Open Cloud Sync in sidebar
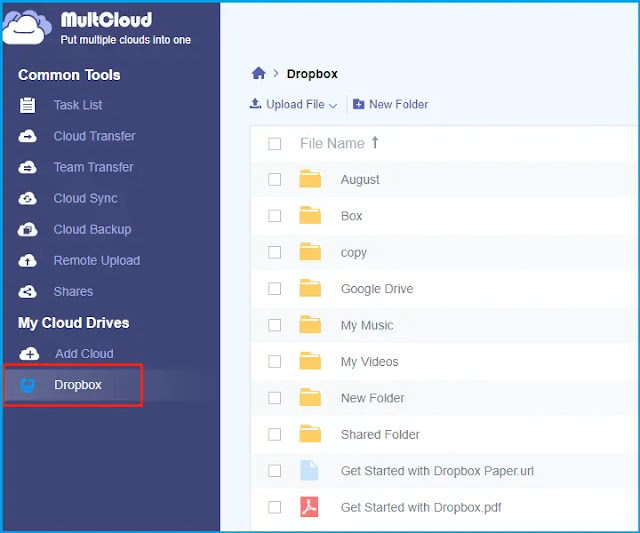Viewport: 640px width, 533px height. click(85, 198)
